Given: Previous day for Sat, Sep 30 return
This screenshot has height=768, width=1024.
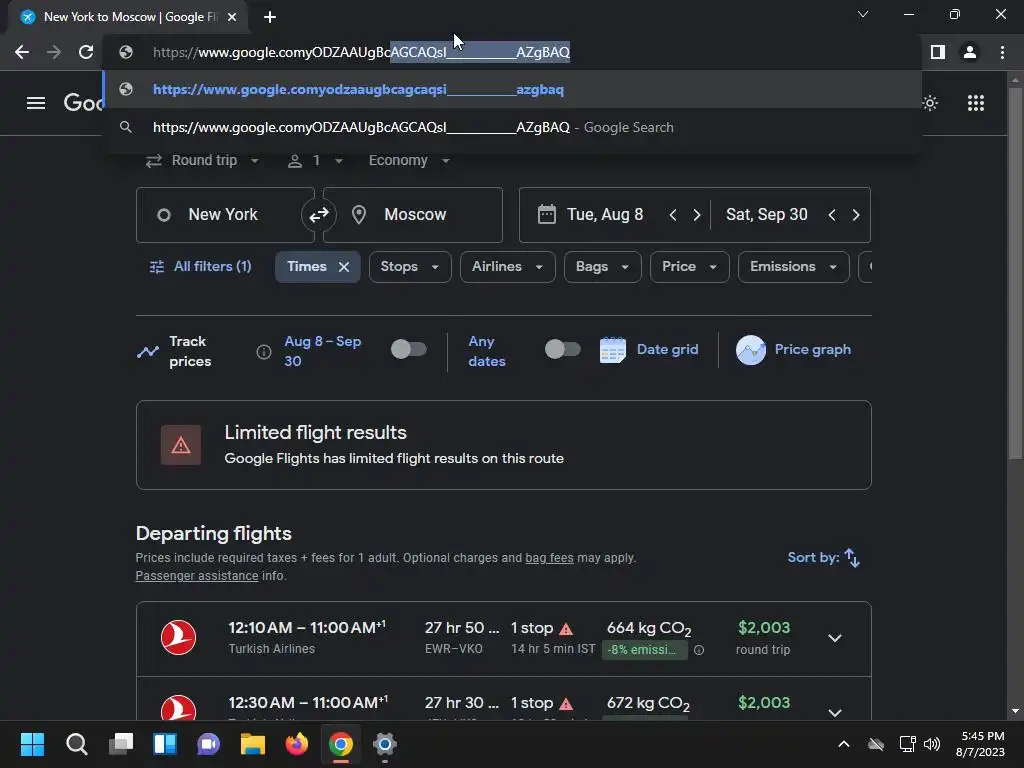Looking at the screenshot, I should pyautogui.click(x=831, y=215).
